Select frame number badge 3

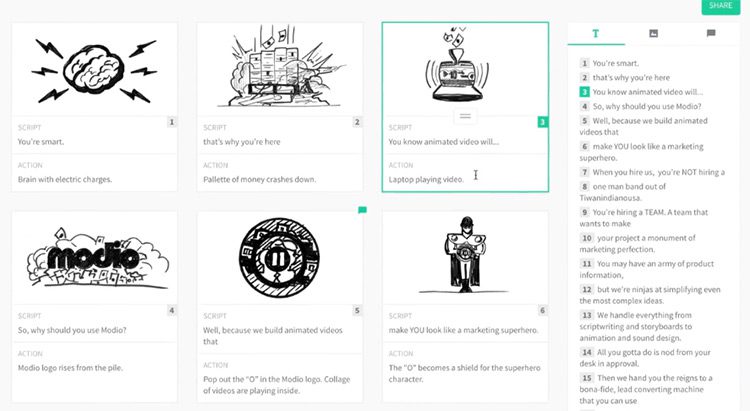point(542,122)
